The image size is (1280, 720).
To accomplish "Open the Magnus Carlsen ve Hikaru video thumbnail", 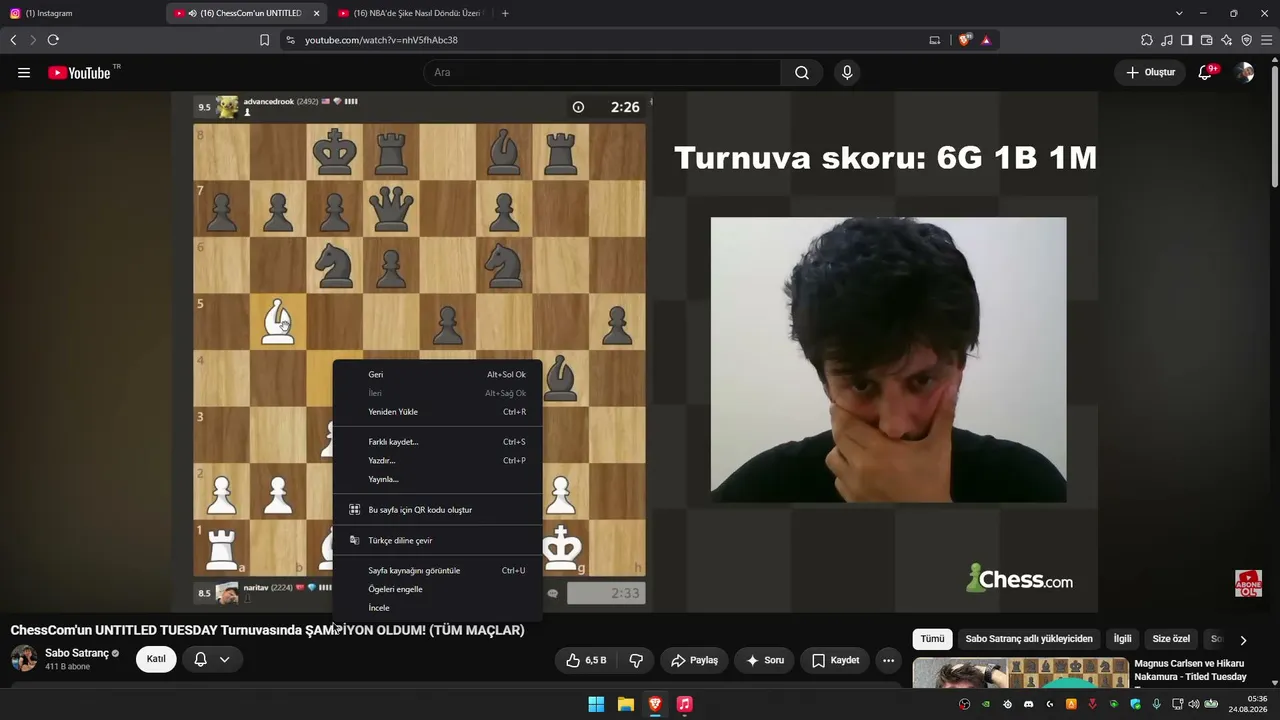I will tap(1020, 673).
